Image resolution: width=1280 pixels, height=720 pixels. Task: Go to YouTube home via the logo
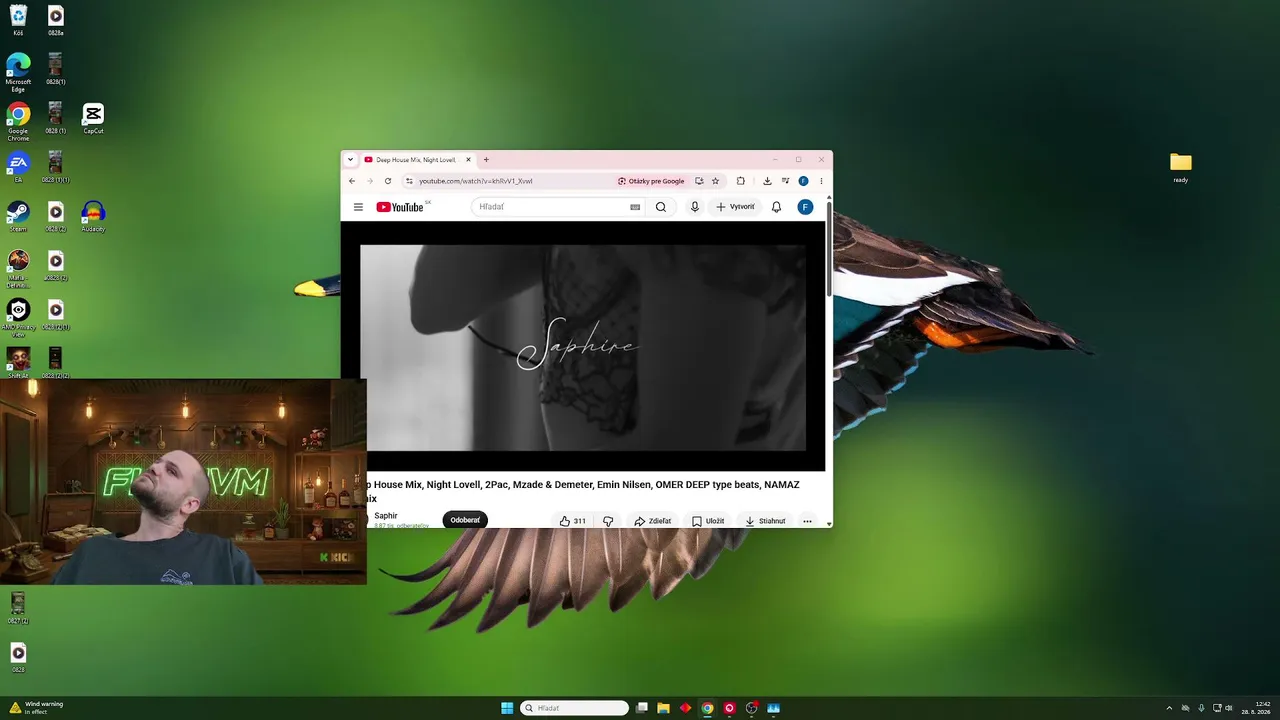[x=400, y=207]
